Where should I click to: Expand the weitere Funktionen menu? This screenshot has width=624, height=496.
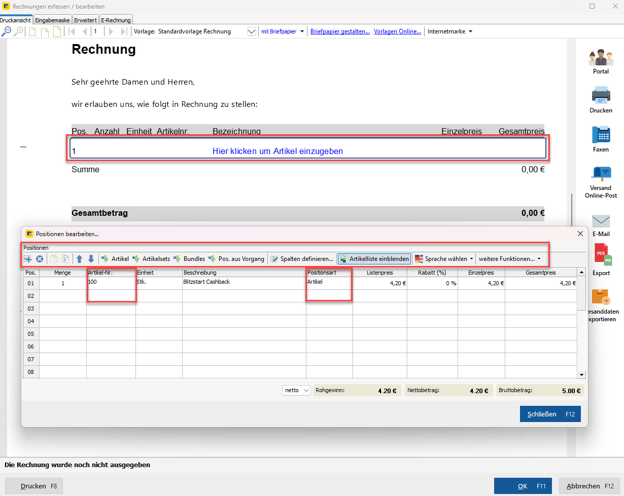(509, 259)
